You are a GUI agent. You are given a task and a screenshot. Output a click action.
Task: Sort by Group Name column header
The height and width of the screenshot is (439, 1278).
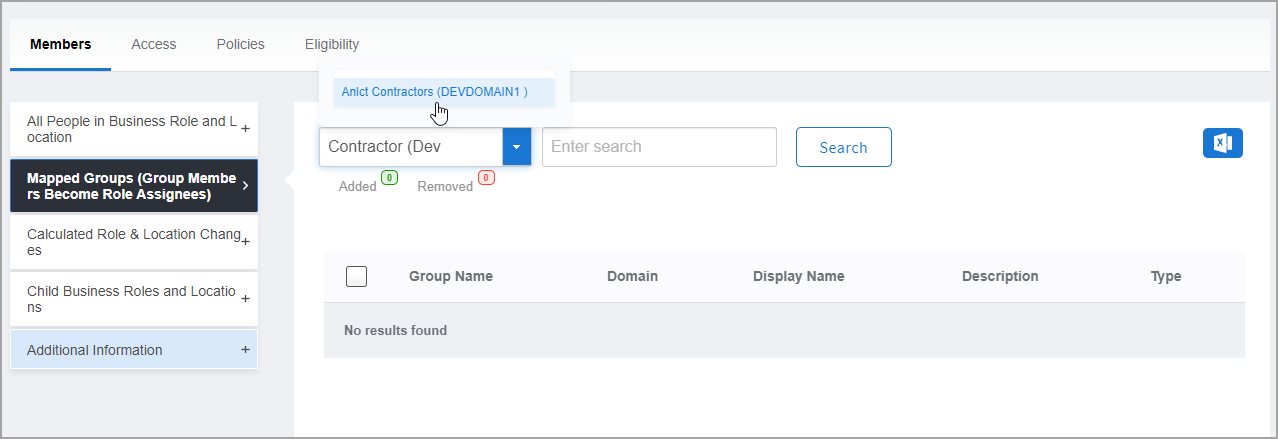click(450, 277)
